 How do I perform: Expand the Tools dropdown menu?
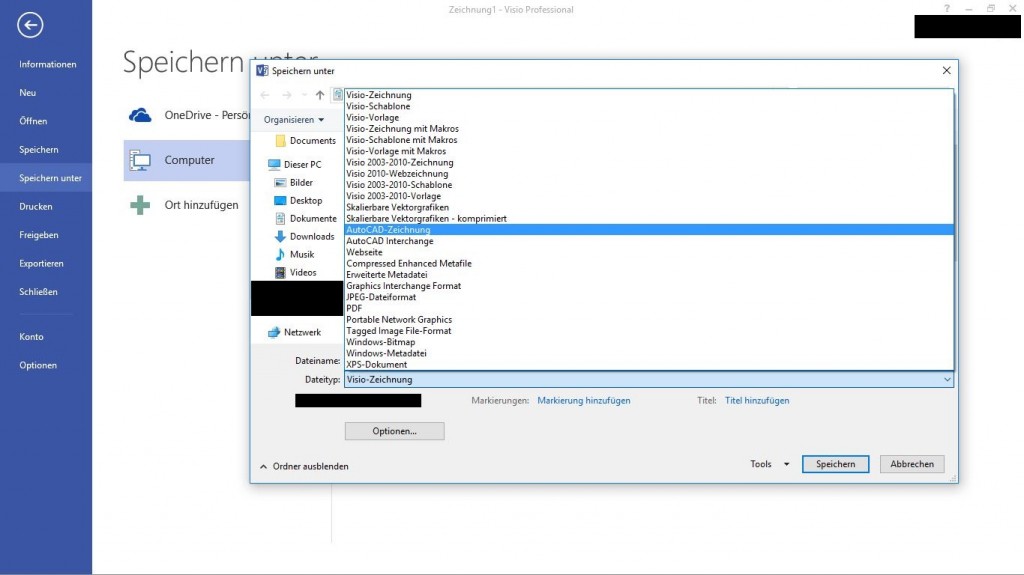coord(770,464)
